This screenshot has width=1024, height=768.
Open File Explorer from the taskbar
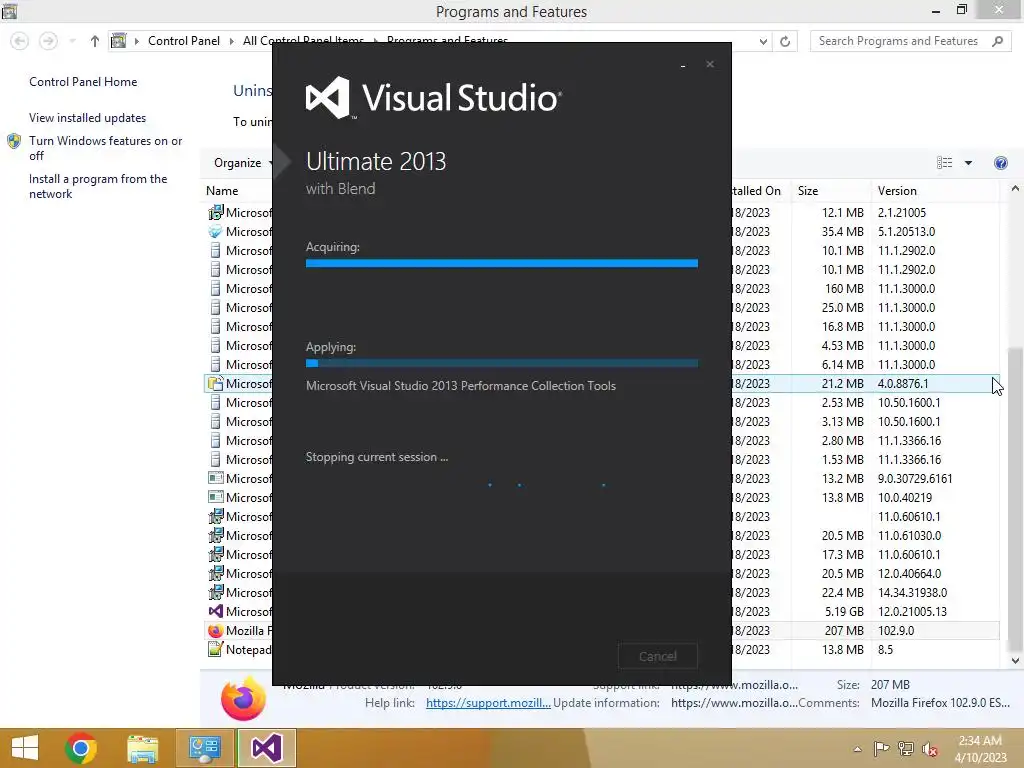142,748
